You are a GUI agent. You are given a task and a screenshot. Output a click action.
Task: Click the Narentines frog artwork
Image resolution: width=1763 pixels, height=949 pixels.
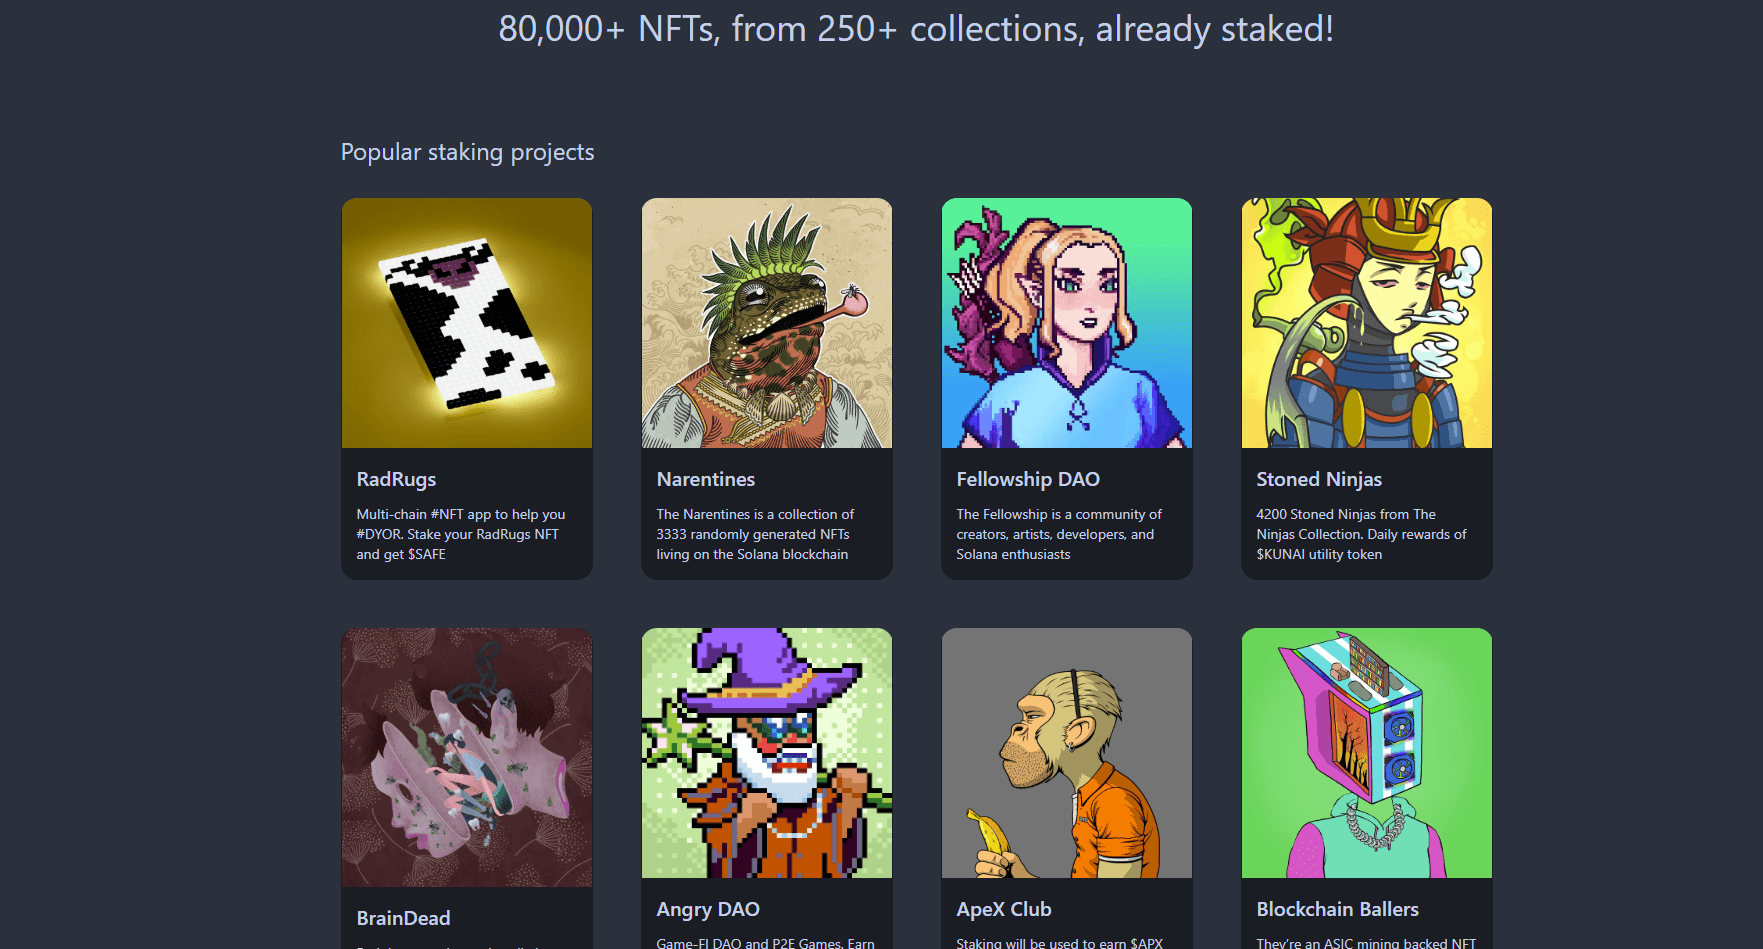pos(766,323)
